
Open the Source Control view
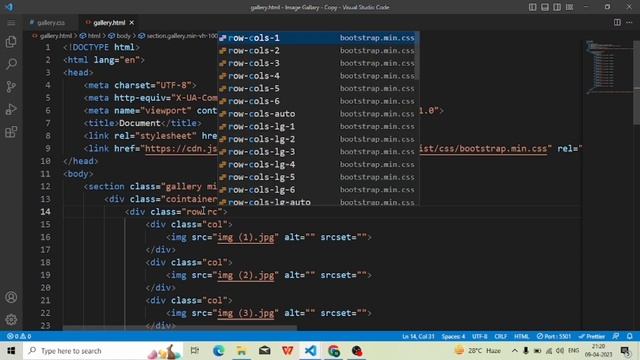coord(11,87)
